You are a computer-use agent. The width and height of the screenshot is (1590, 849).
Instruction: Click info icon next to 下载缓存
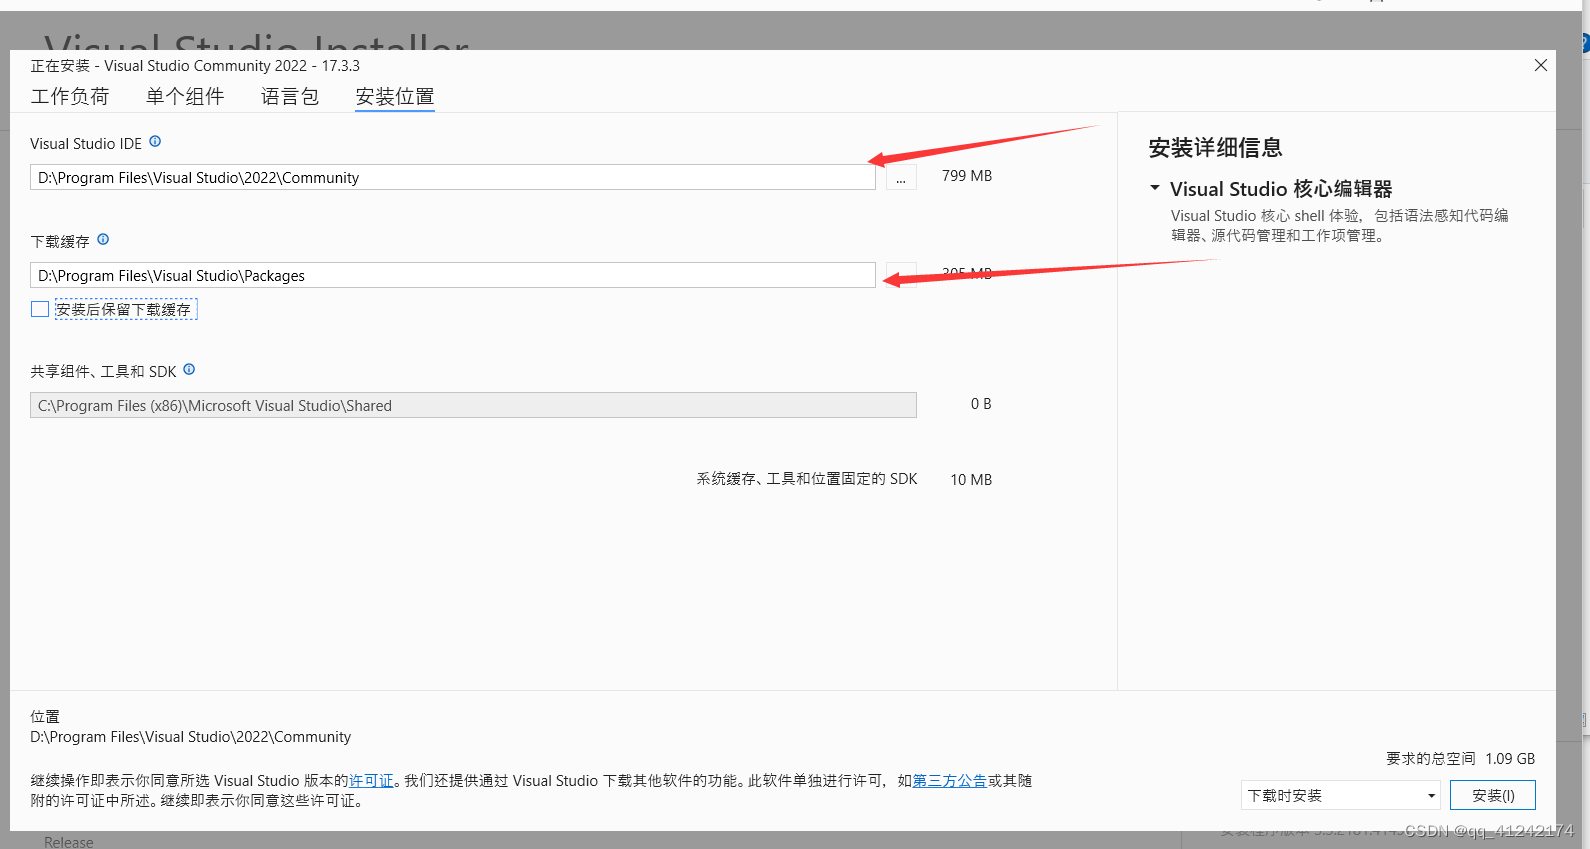click(103, 240)
